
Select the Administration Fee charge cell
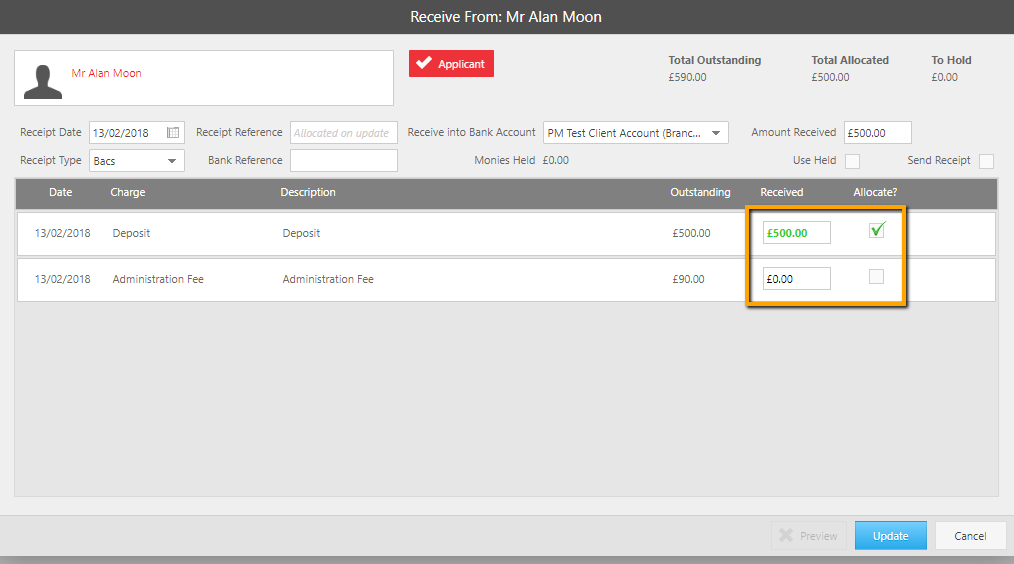[x=158, y=279]
